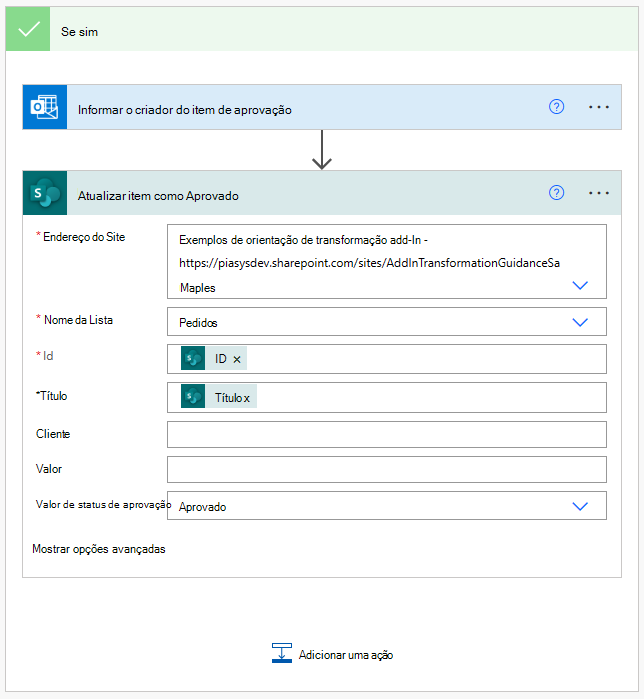Image resolution: width=644 pixels, height=699 pixels.
Task: Open ellipsis menu of Atualizar item como Aprovado
Action: 599,193
